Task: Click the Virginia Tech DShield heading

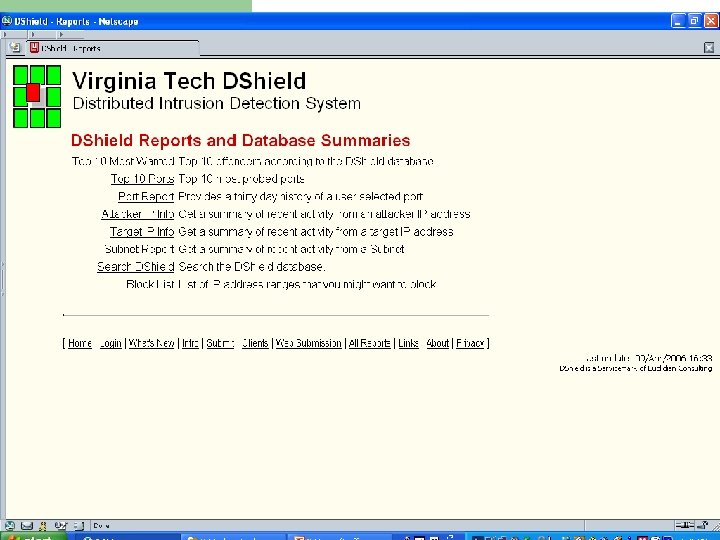Action: [189, 81]
